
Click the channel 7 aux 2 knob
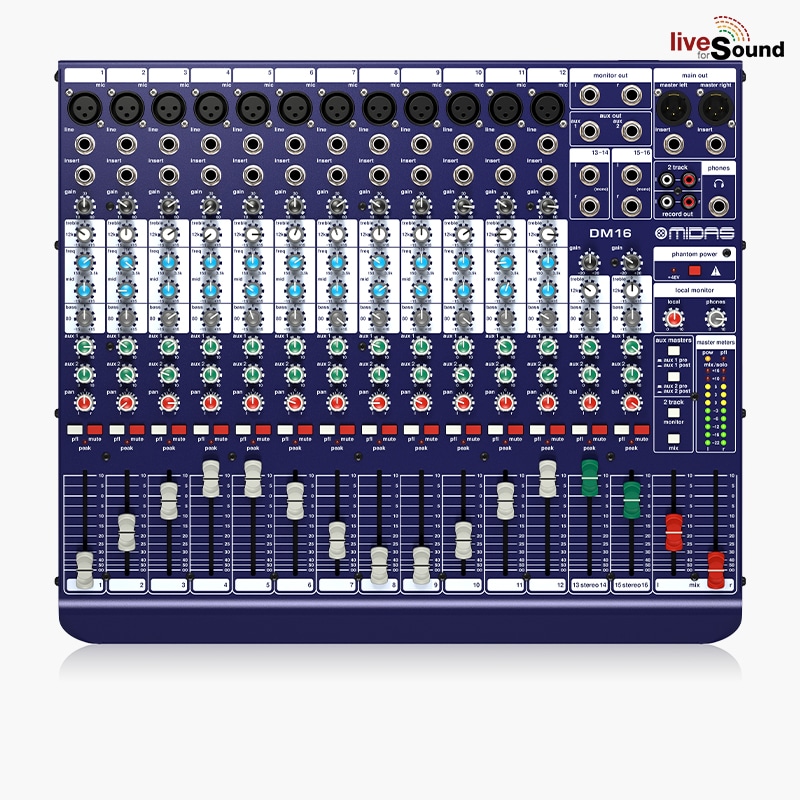(x=337, y=375)
